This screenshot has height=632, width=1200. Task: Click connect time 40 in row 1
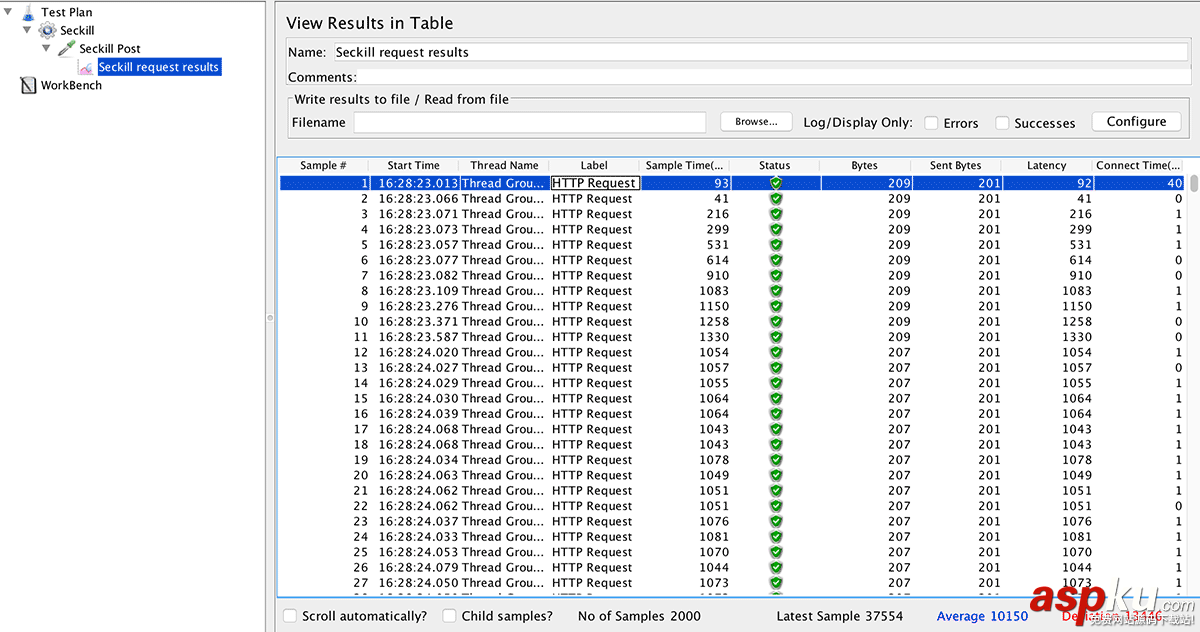coord(1174,183)
